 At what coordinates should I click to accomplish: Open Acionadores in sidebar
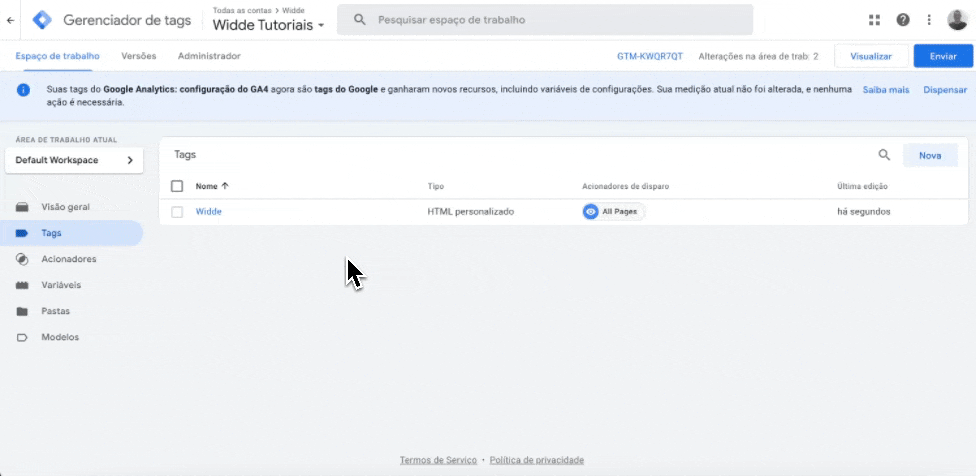point(68,259)
